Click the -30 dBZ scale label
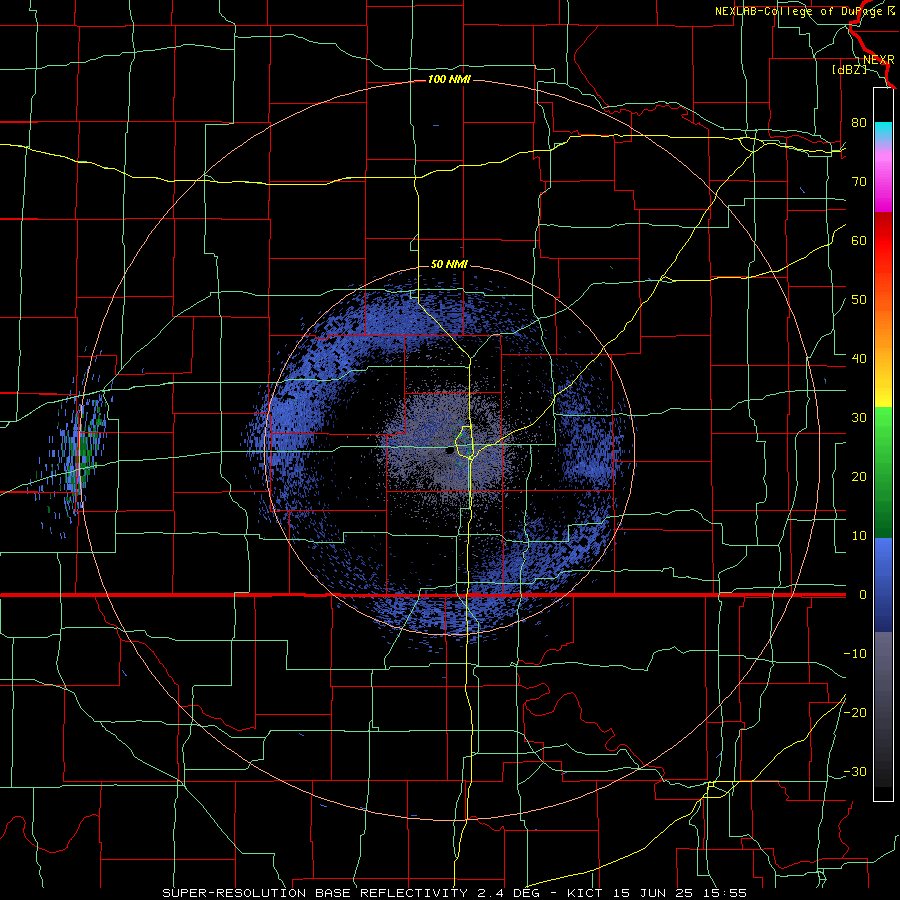The height and width of the screenshot is (900, 900). [855, 771]
